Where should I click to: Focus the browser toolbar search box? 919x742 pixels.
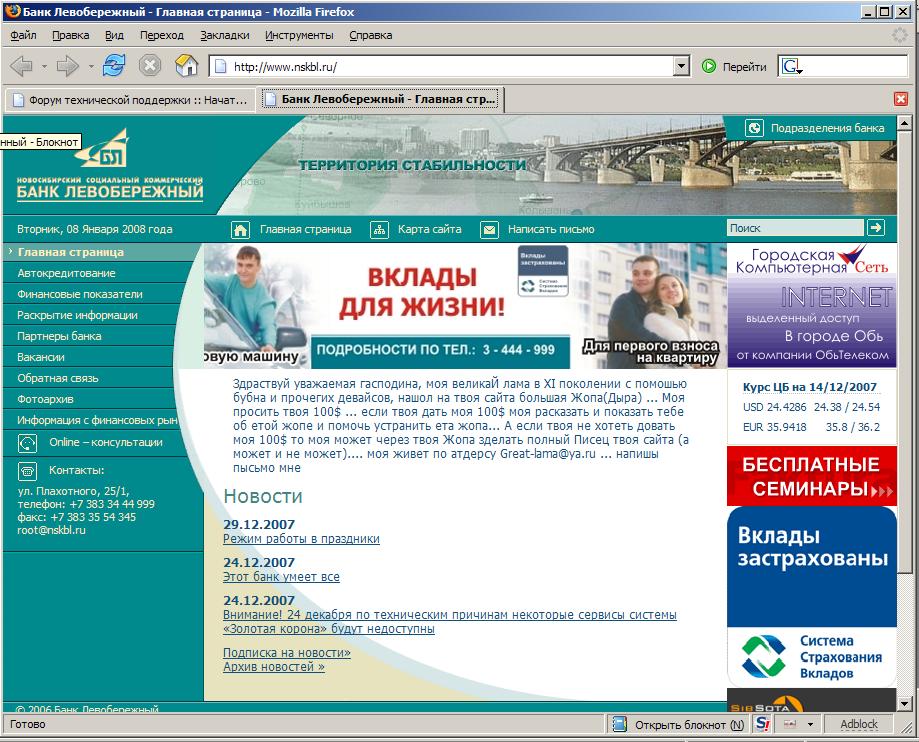855,66
